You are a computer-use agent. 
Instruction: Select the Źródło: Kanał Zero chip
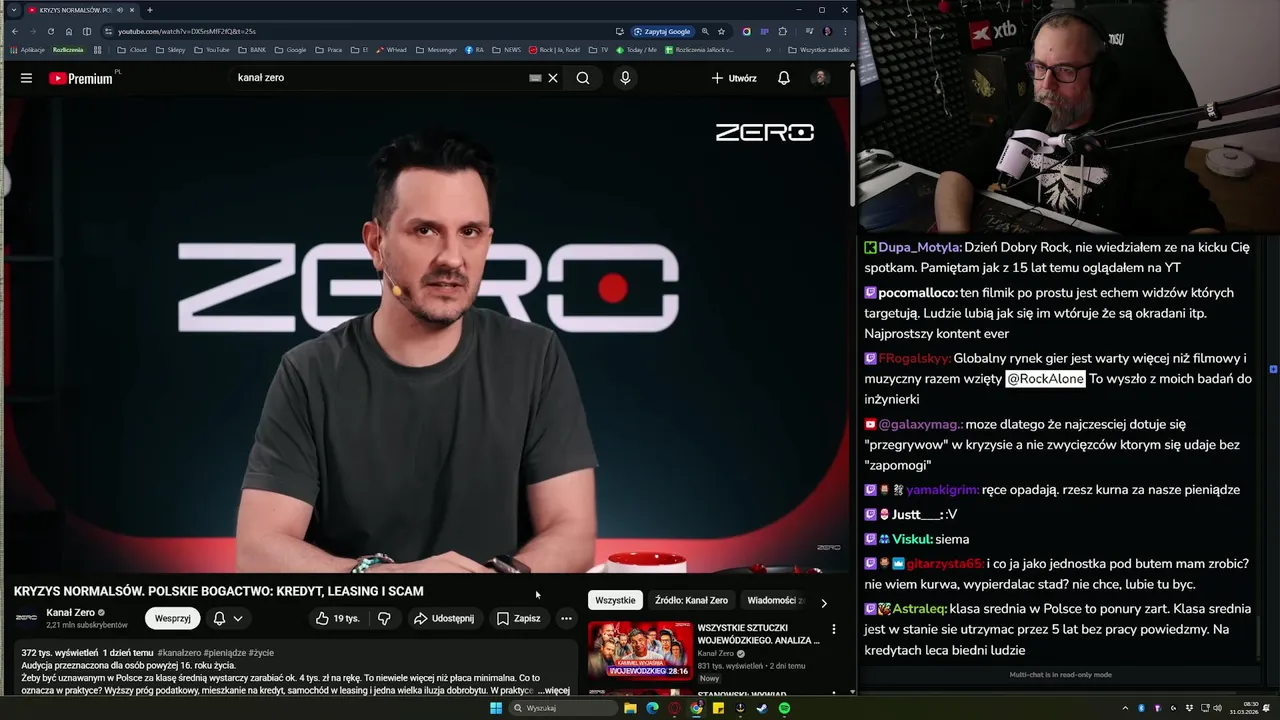[x=691, y=600]
